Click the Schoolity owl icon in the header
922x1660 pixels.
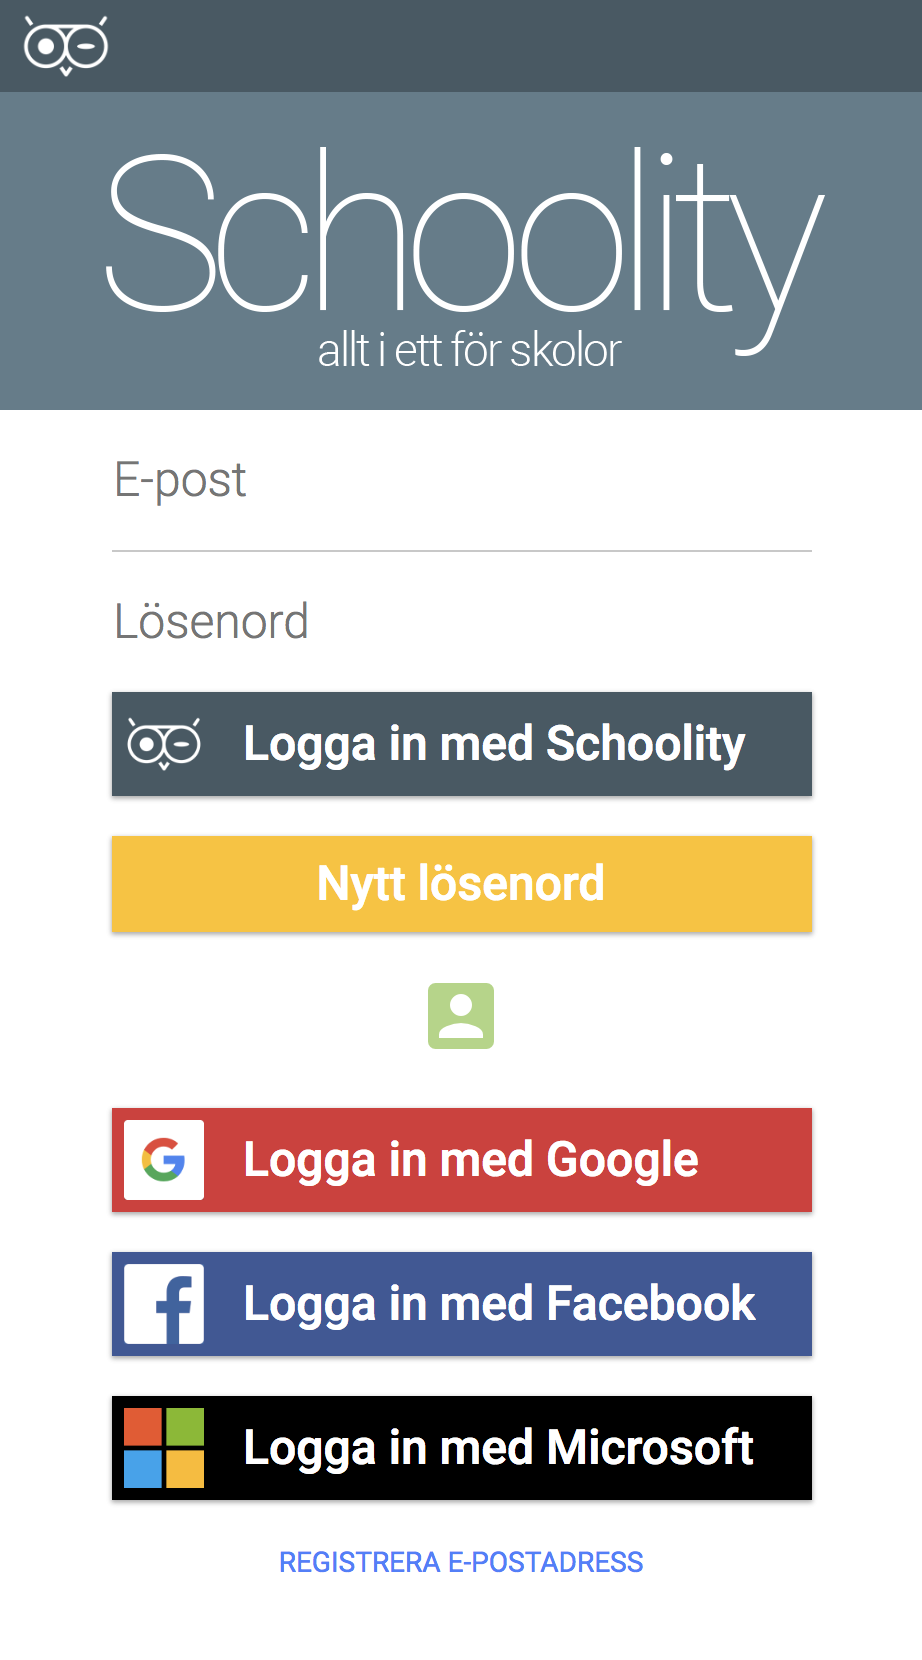point(64,45)
